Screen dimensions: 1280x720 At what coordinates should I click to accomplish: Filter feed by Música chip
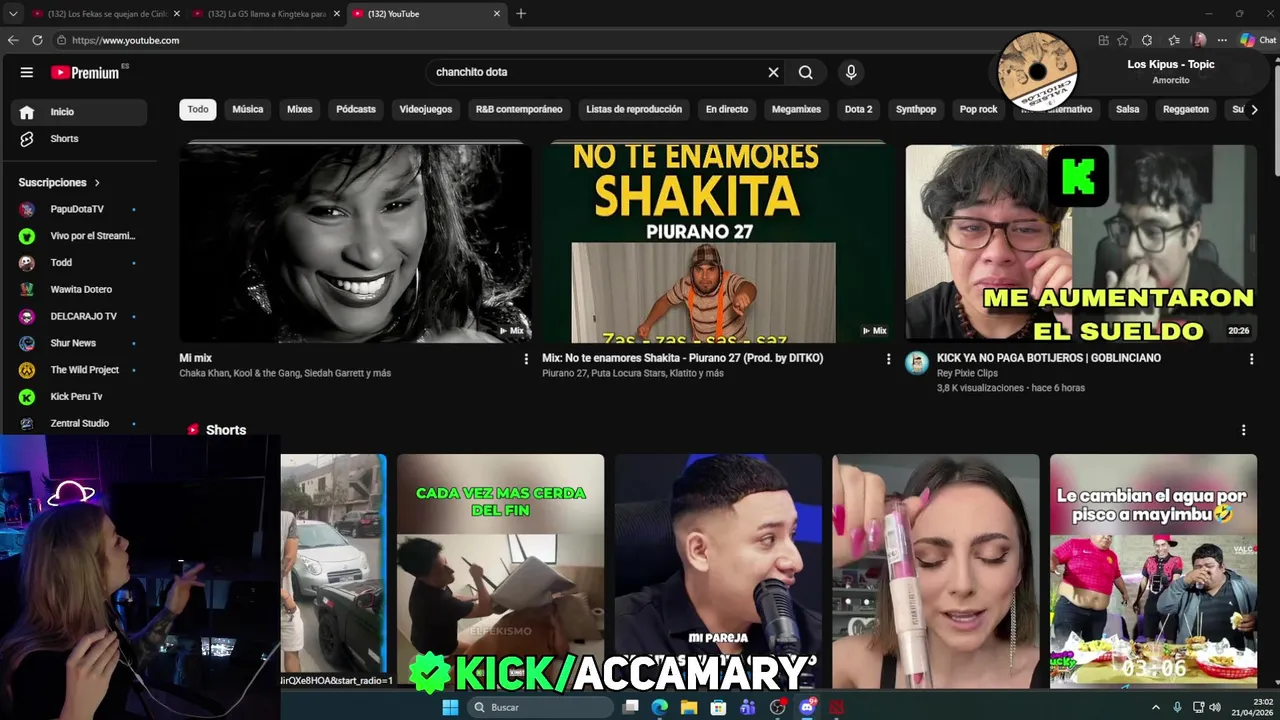click(x=248, y=109)
